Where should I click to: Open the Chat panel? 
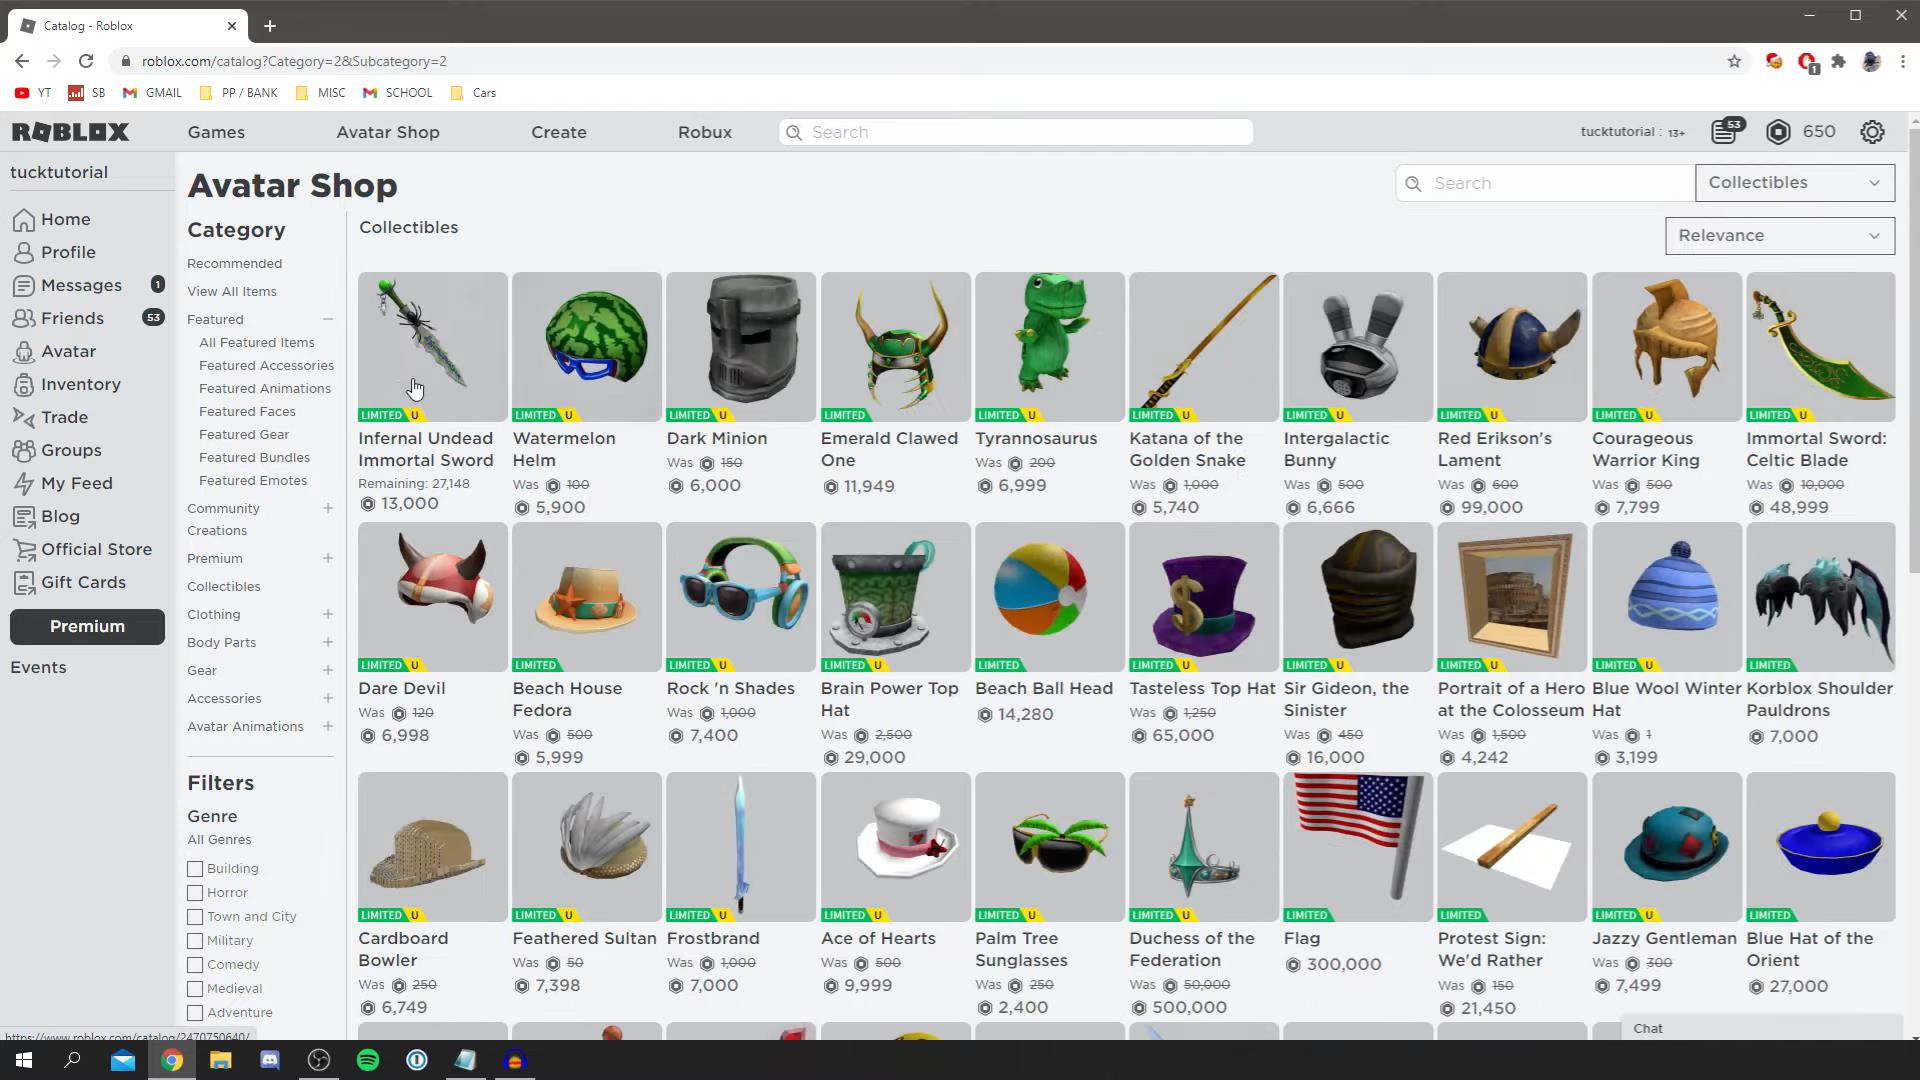point(1762,1028)
